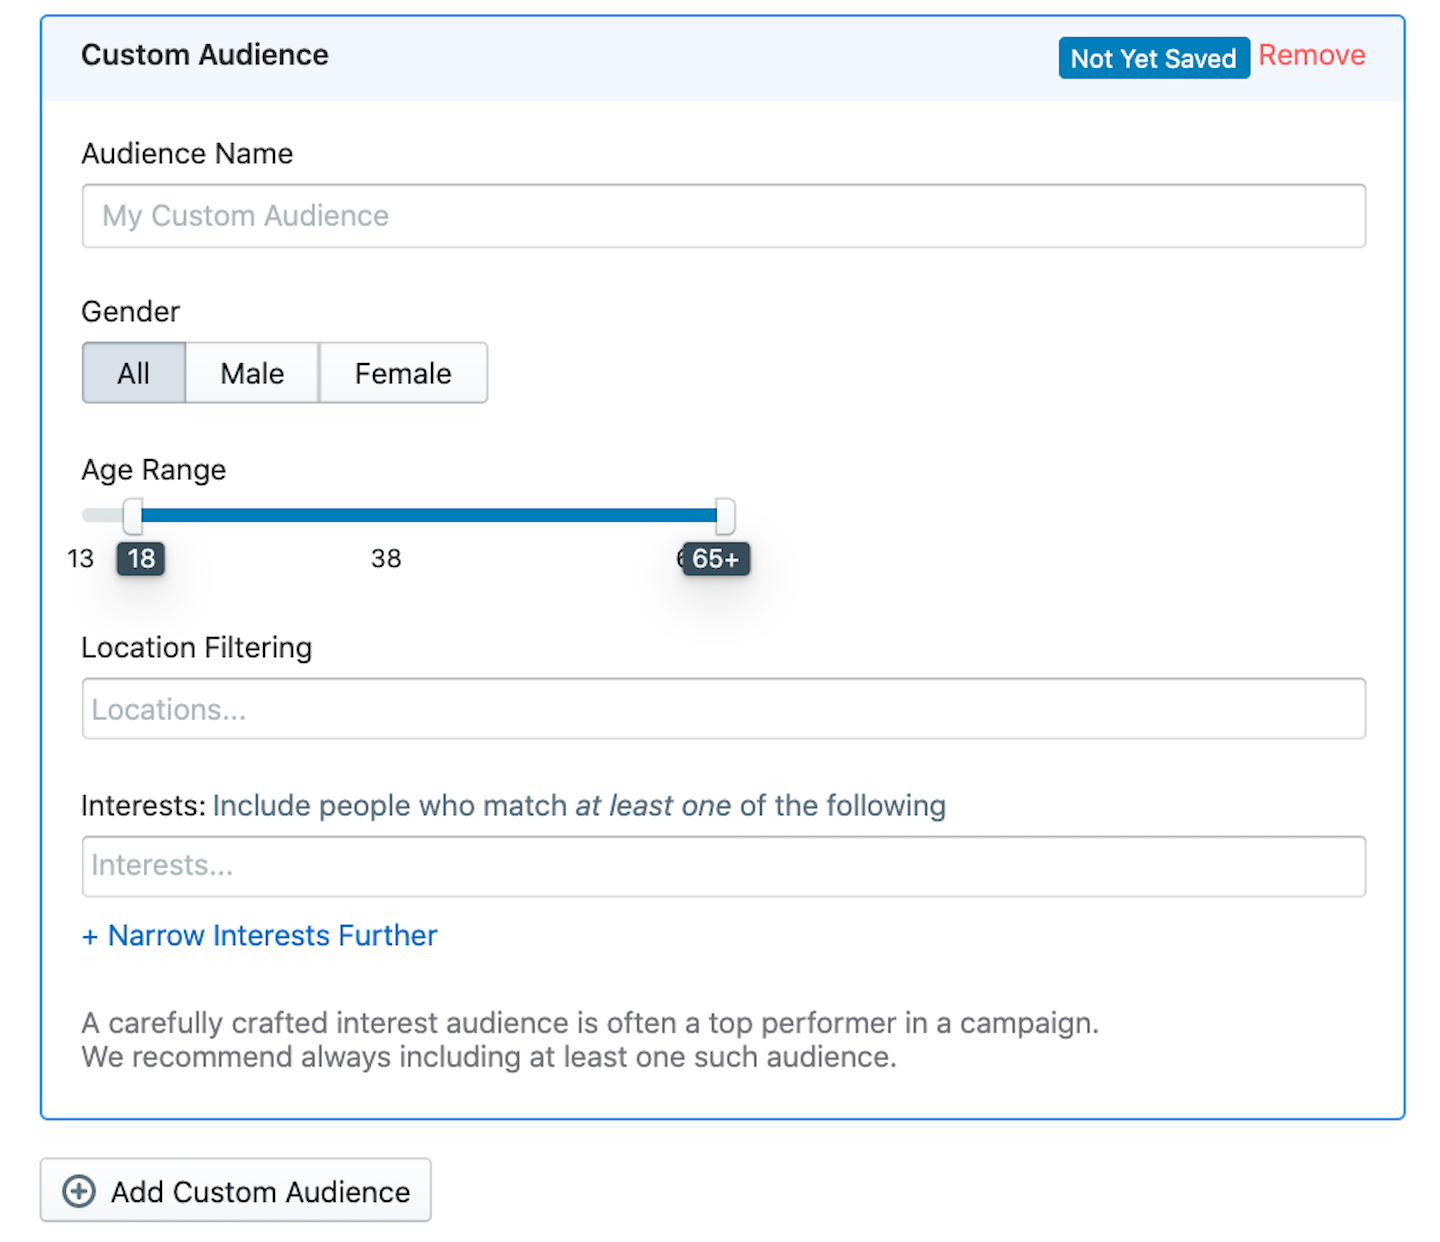
Task: Click the plus circle icon on Add Custom Audience
Action: [79, 1191]
